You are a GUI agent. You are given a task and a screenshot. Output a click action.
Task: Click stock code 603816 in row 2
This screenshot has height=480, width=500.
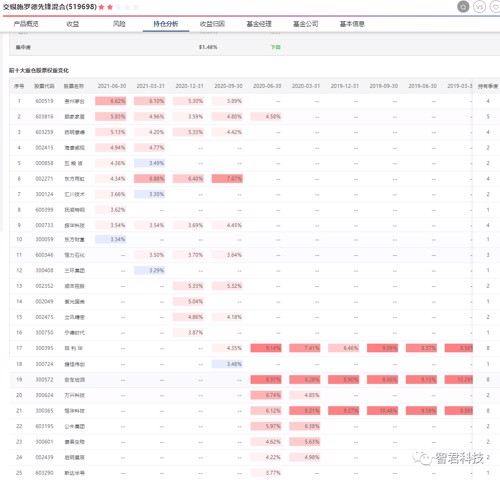click(44, 117)
